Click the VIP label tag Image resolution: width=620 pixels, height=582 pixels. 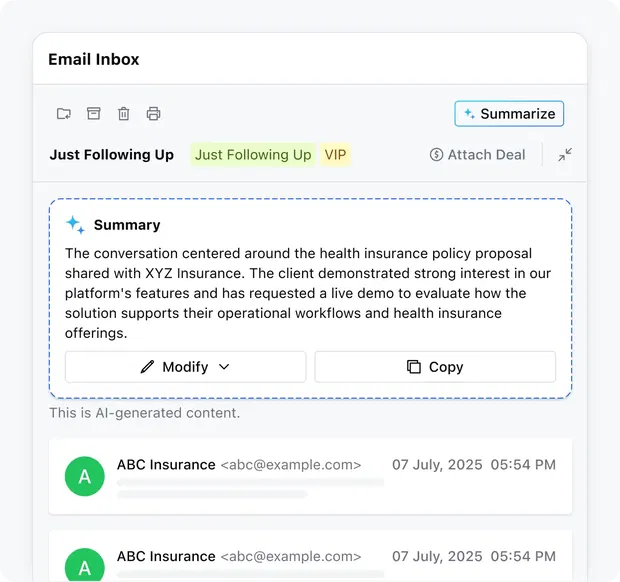coord(335,155)
